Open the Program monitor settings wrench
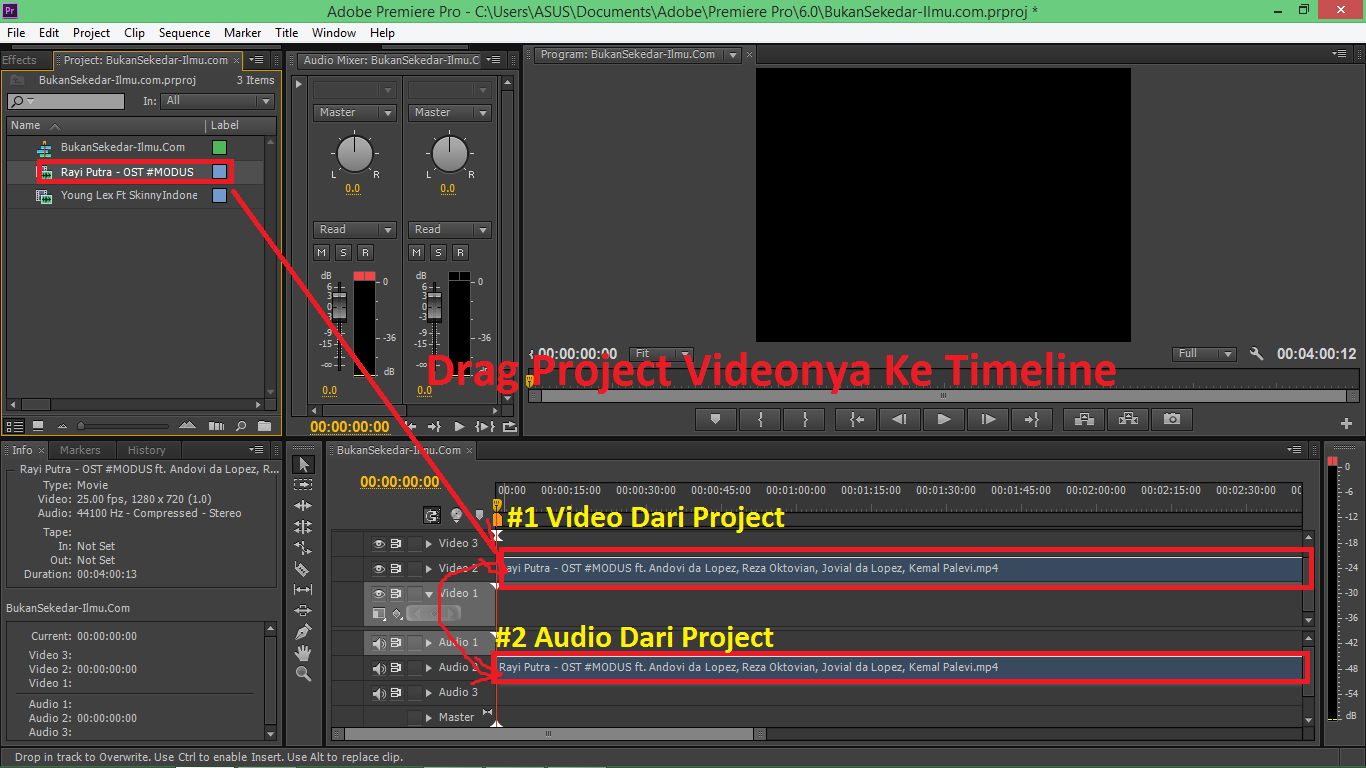1366x768 pixels. (1257, 354)
